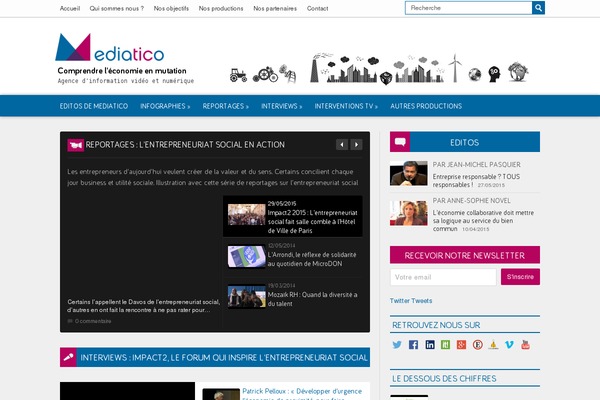
Task: Open the Vimeo channel icon
Action: (x=509, y=344)
